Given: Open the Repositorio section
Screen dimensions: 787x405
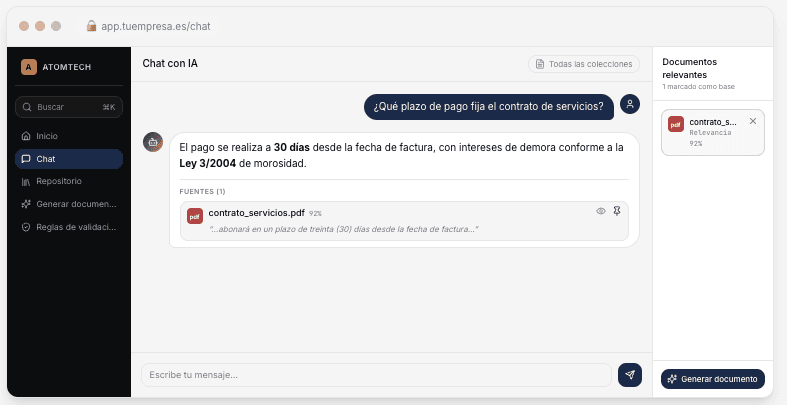Looking at the screenshot, I should [x=69, y=181].
